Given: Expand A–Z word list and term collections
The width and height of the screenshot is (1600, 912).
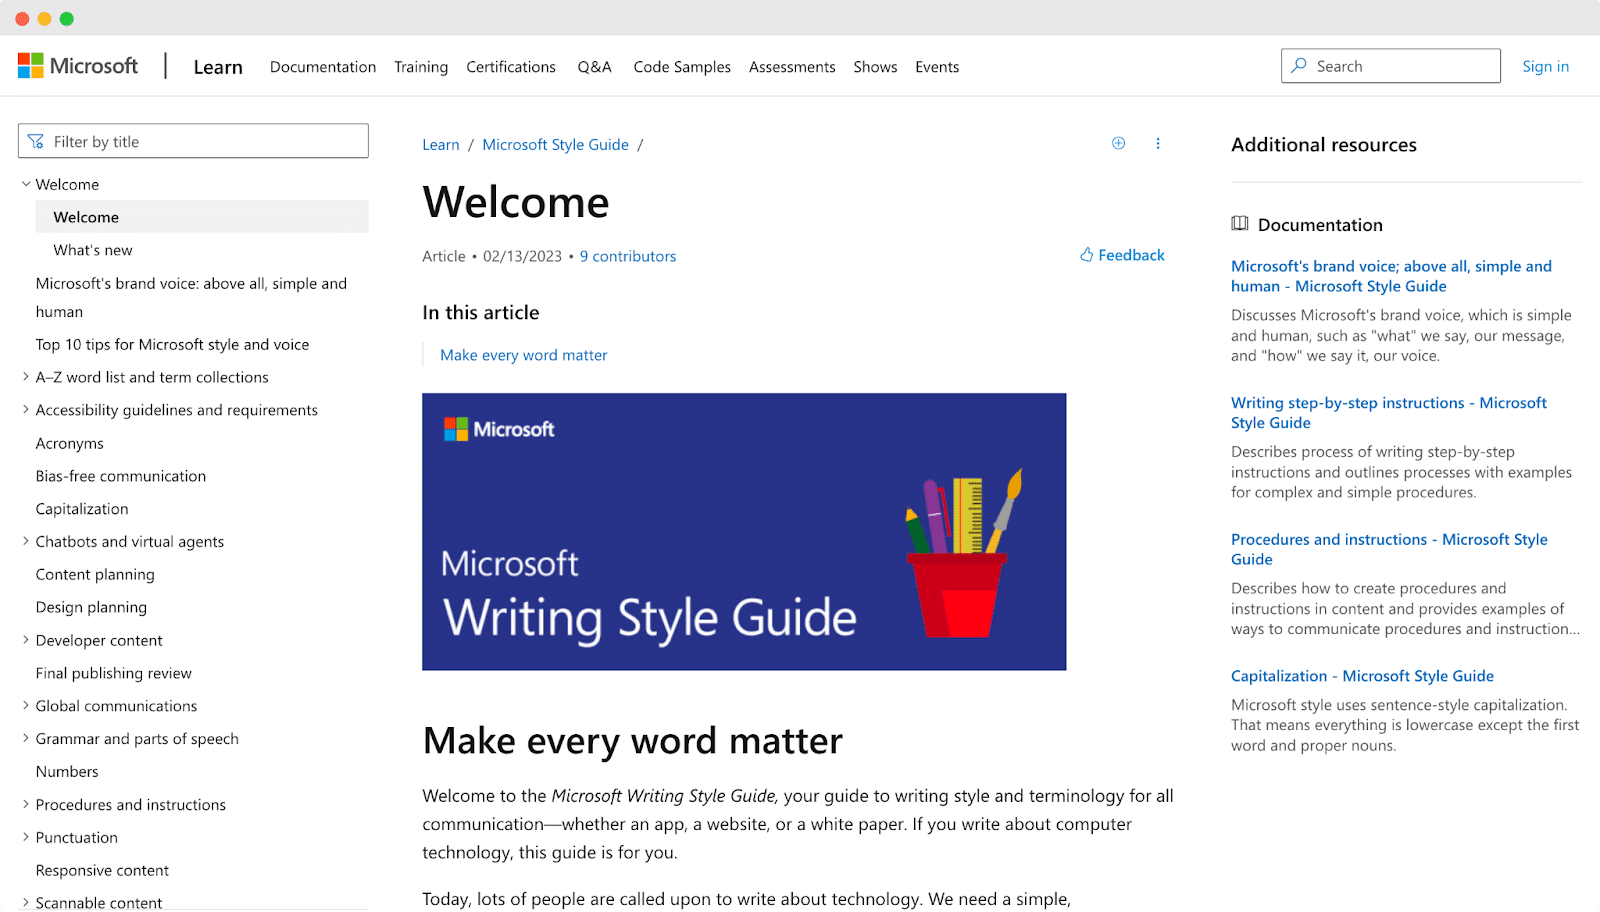Looking at the screenshot, I should click(25, 377).
